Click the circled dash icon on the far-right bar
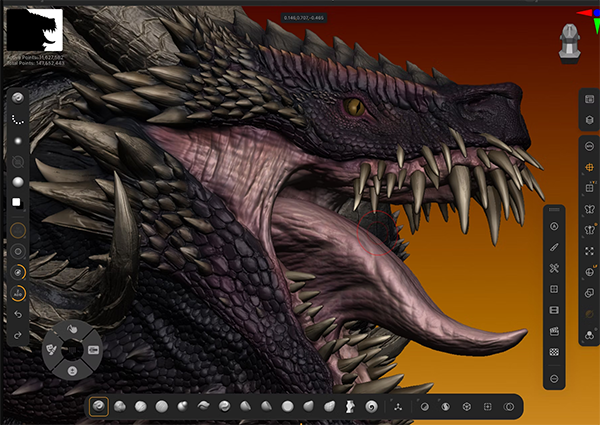Screen dimensions: 600x425 pos(589,146)
